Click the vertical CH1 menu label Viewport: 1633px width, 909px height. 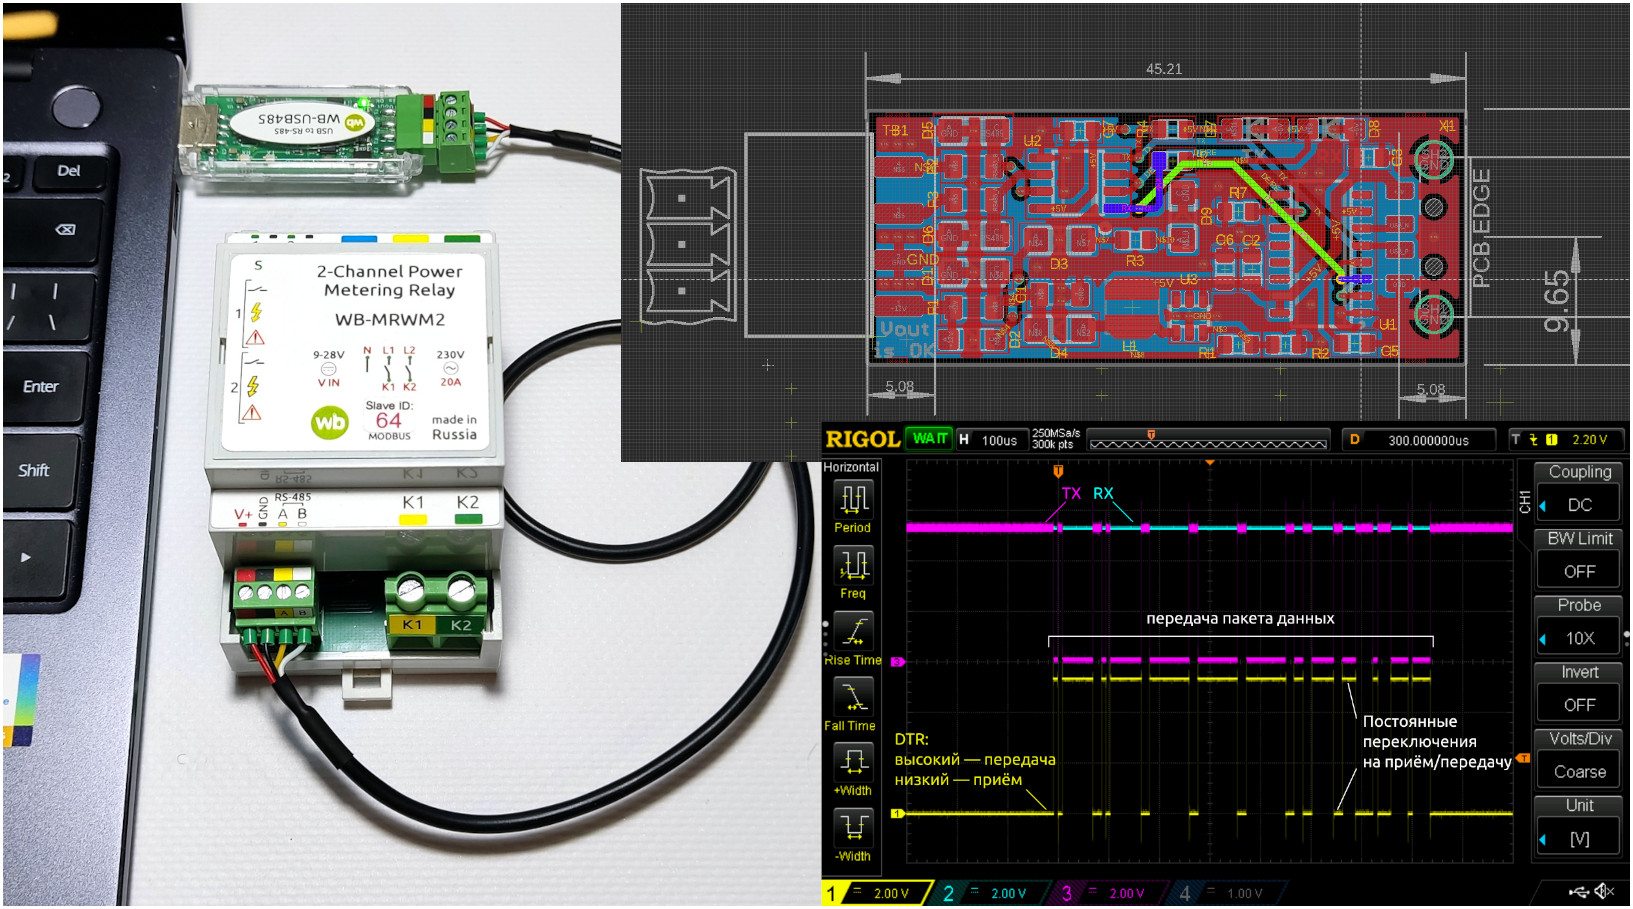[x=1524, y=503]
